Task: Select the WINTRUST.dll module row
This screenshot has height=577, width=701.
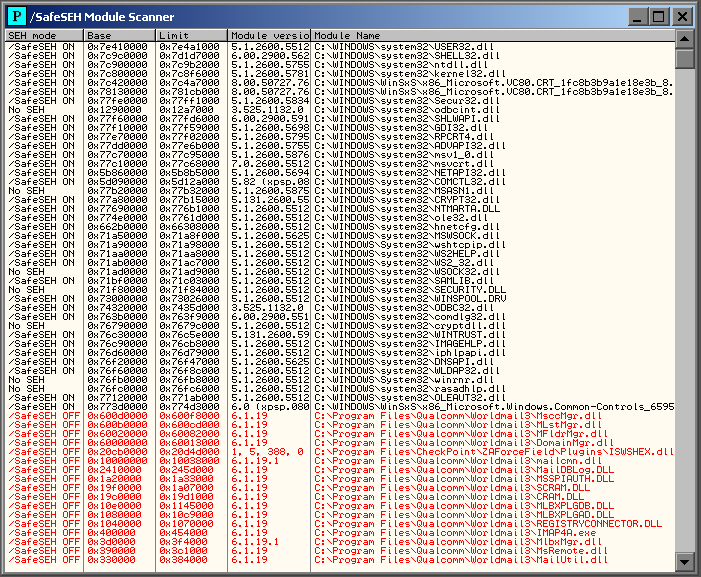Action: [x=340, y=334]
